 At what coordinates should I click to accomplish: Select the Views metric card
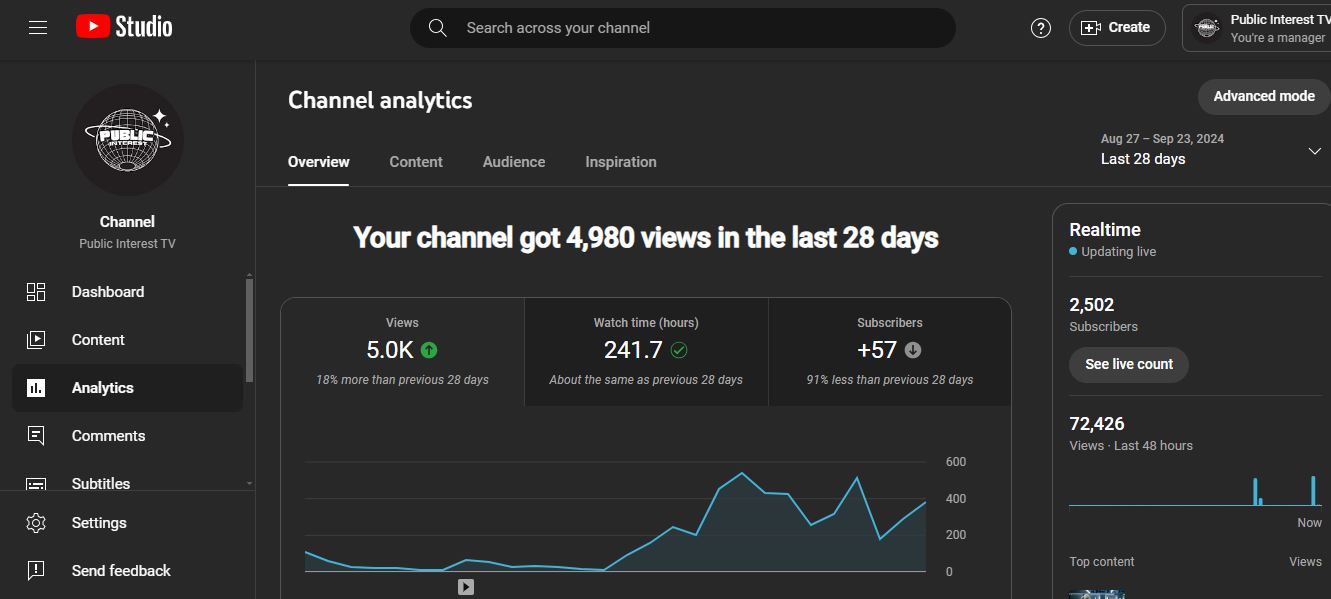tap(402, 352)
